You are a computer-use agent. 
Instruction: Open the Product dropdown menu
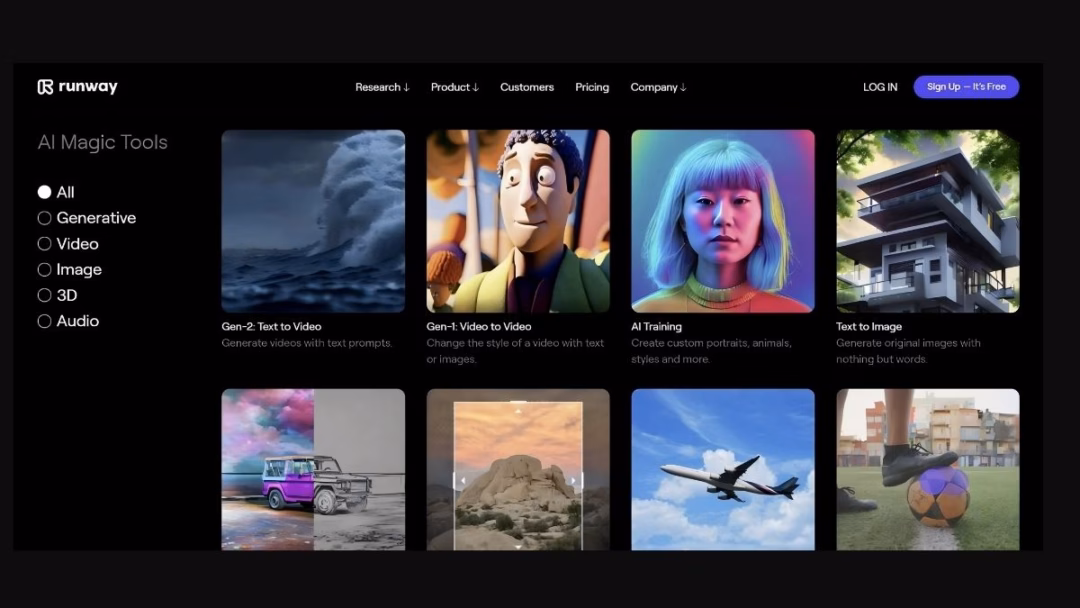454,87
